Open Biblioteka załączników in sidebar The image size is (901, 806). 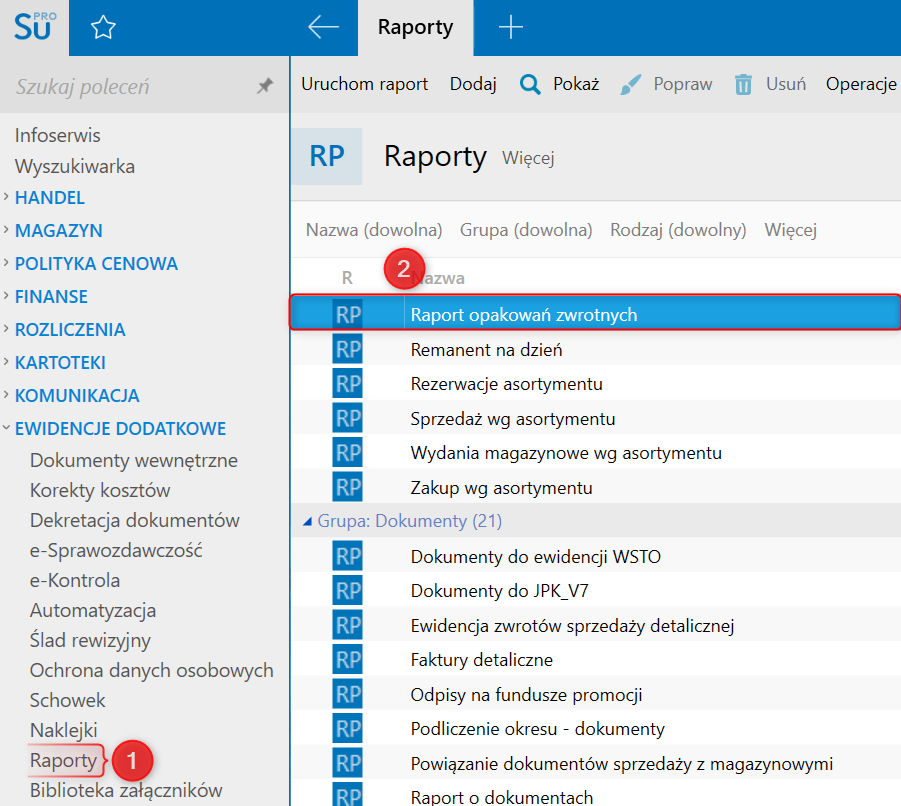coord(125,791)
